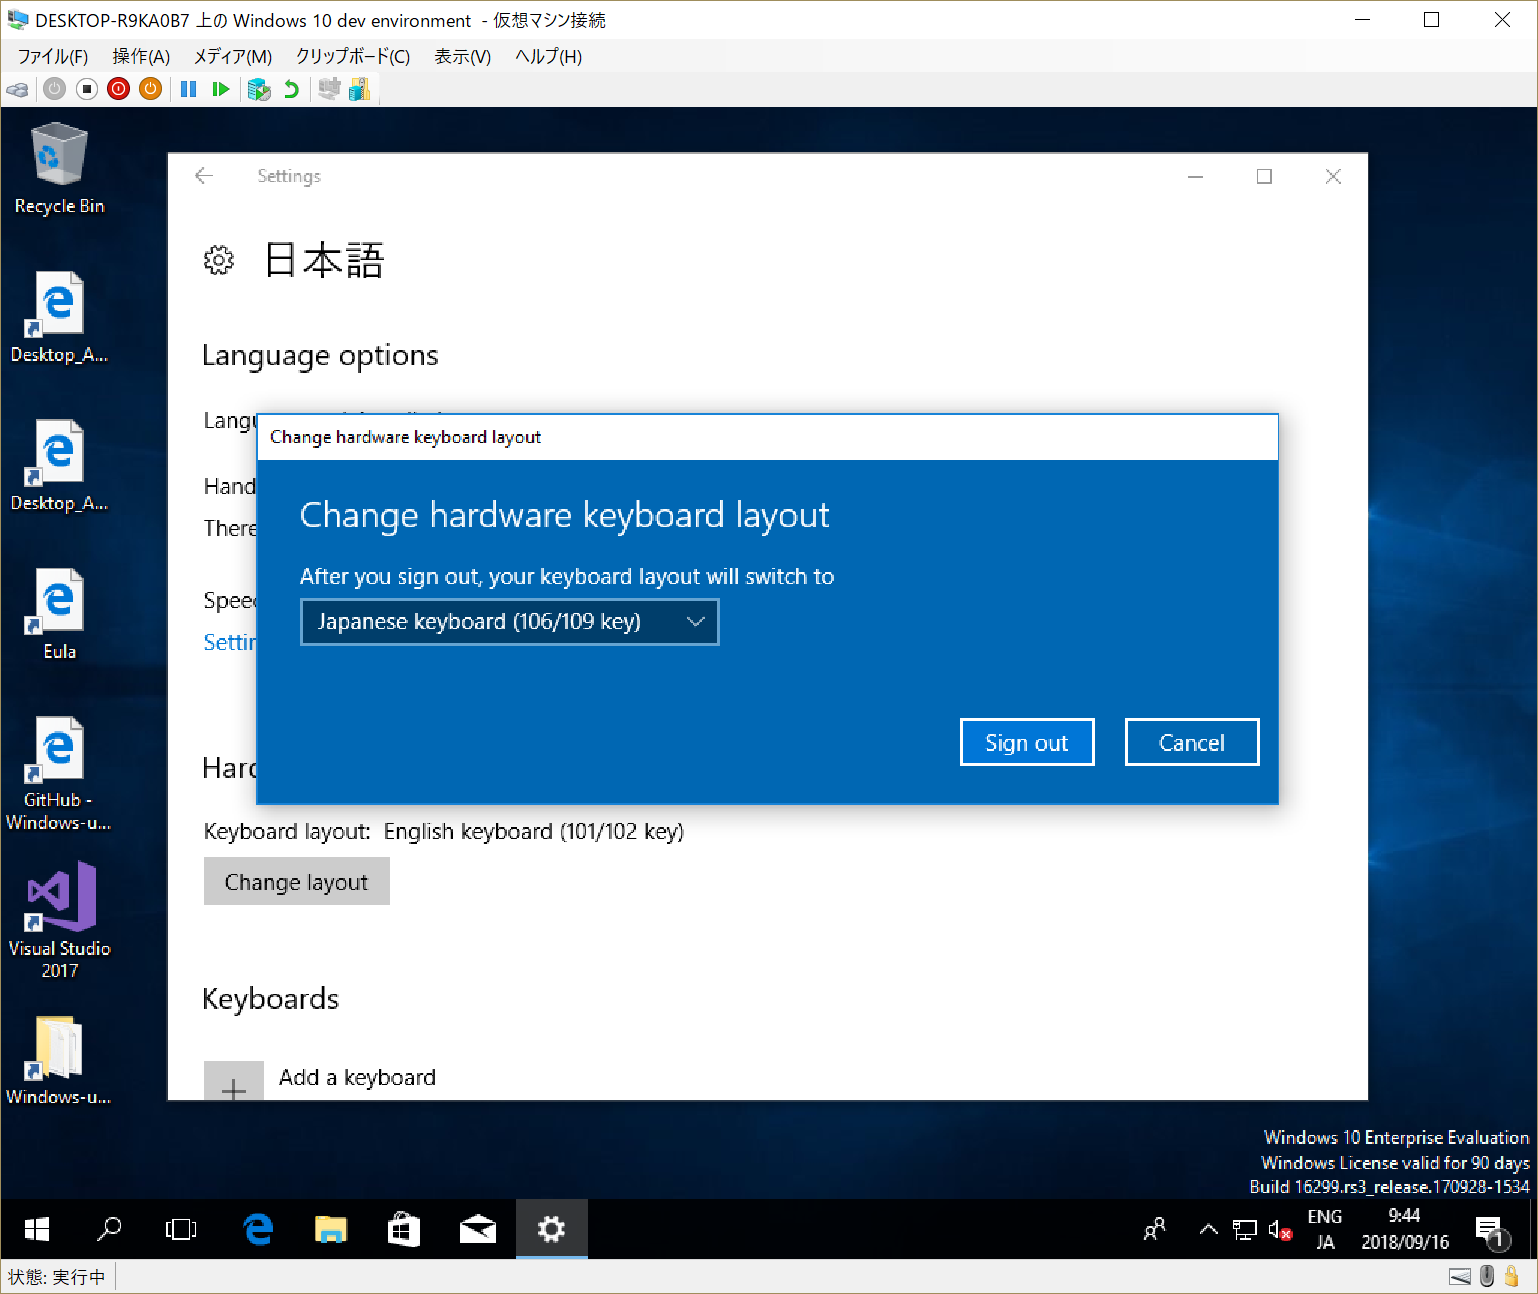Pause the virtual machine
Viewport: 1538px width, 1294px height.
coord(188,89)
